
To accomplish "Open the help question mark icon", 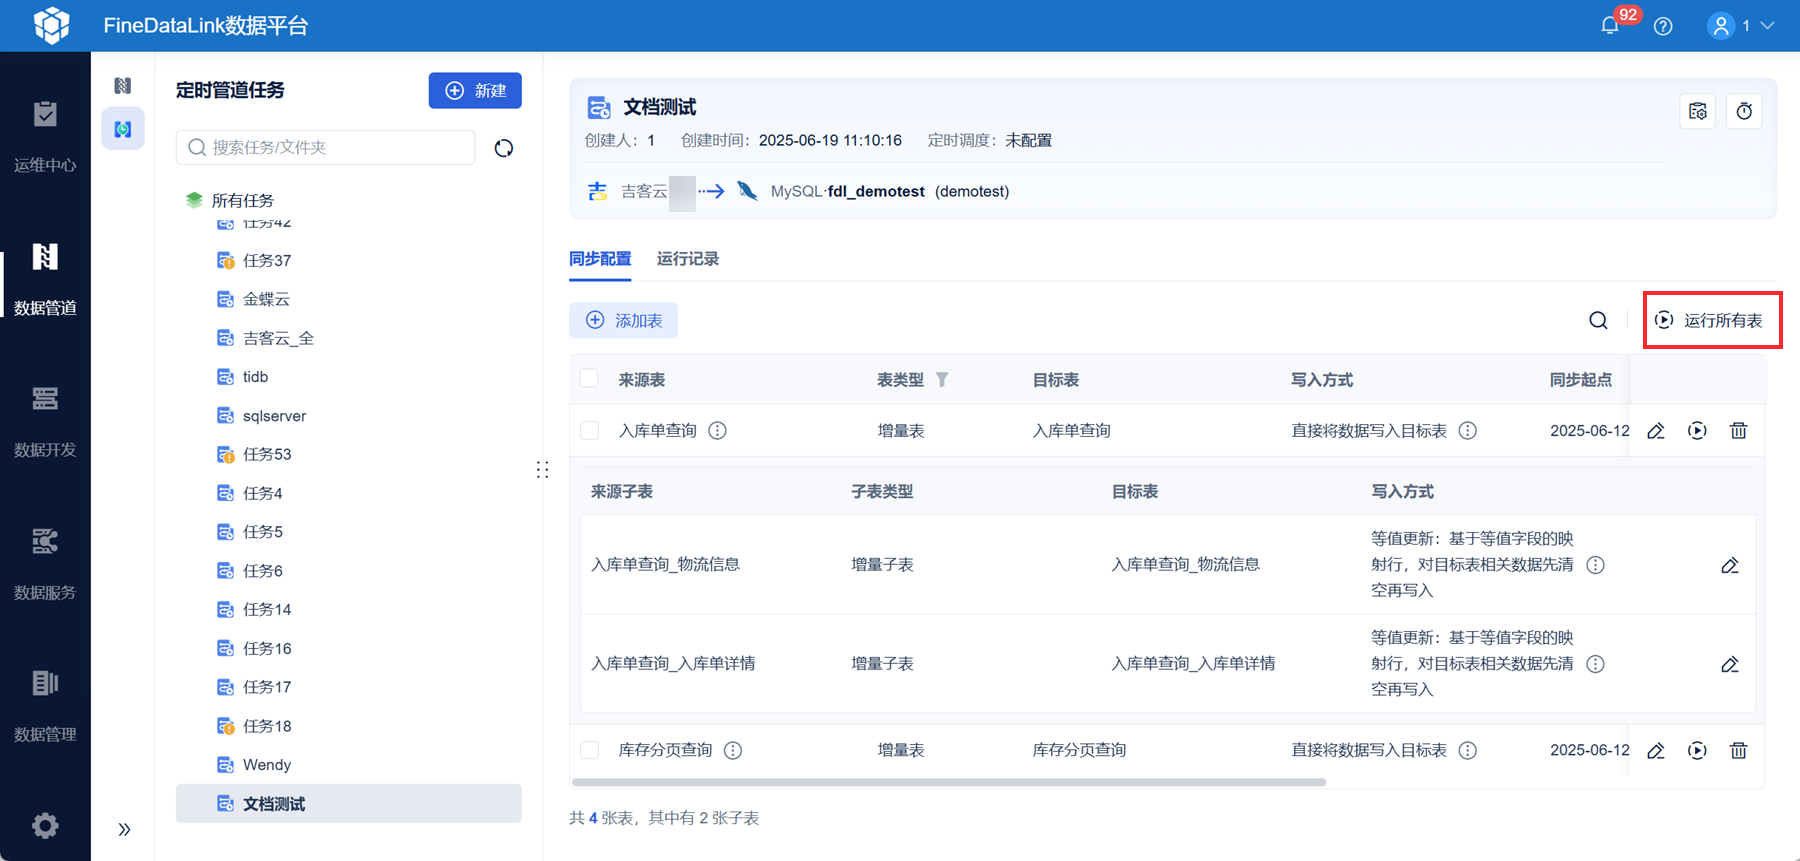I will tap(1663, 26).
